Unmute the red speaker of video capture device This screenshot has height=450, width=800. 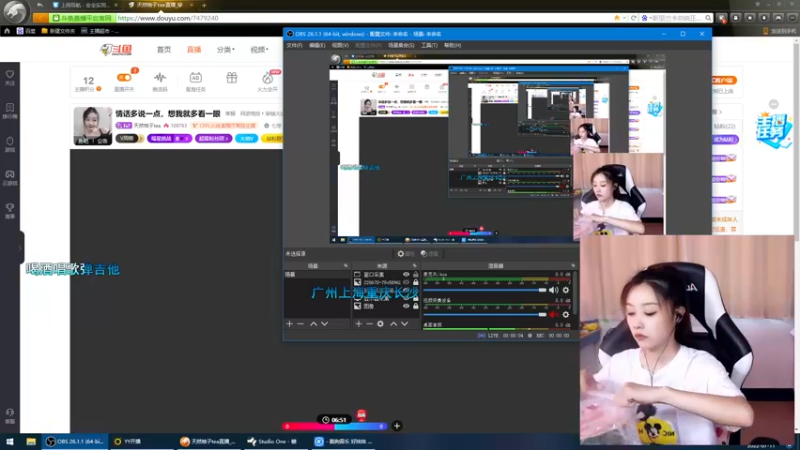pos(554,315)
